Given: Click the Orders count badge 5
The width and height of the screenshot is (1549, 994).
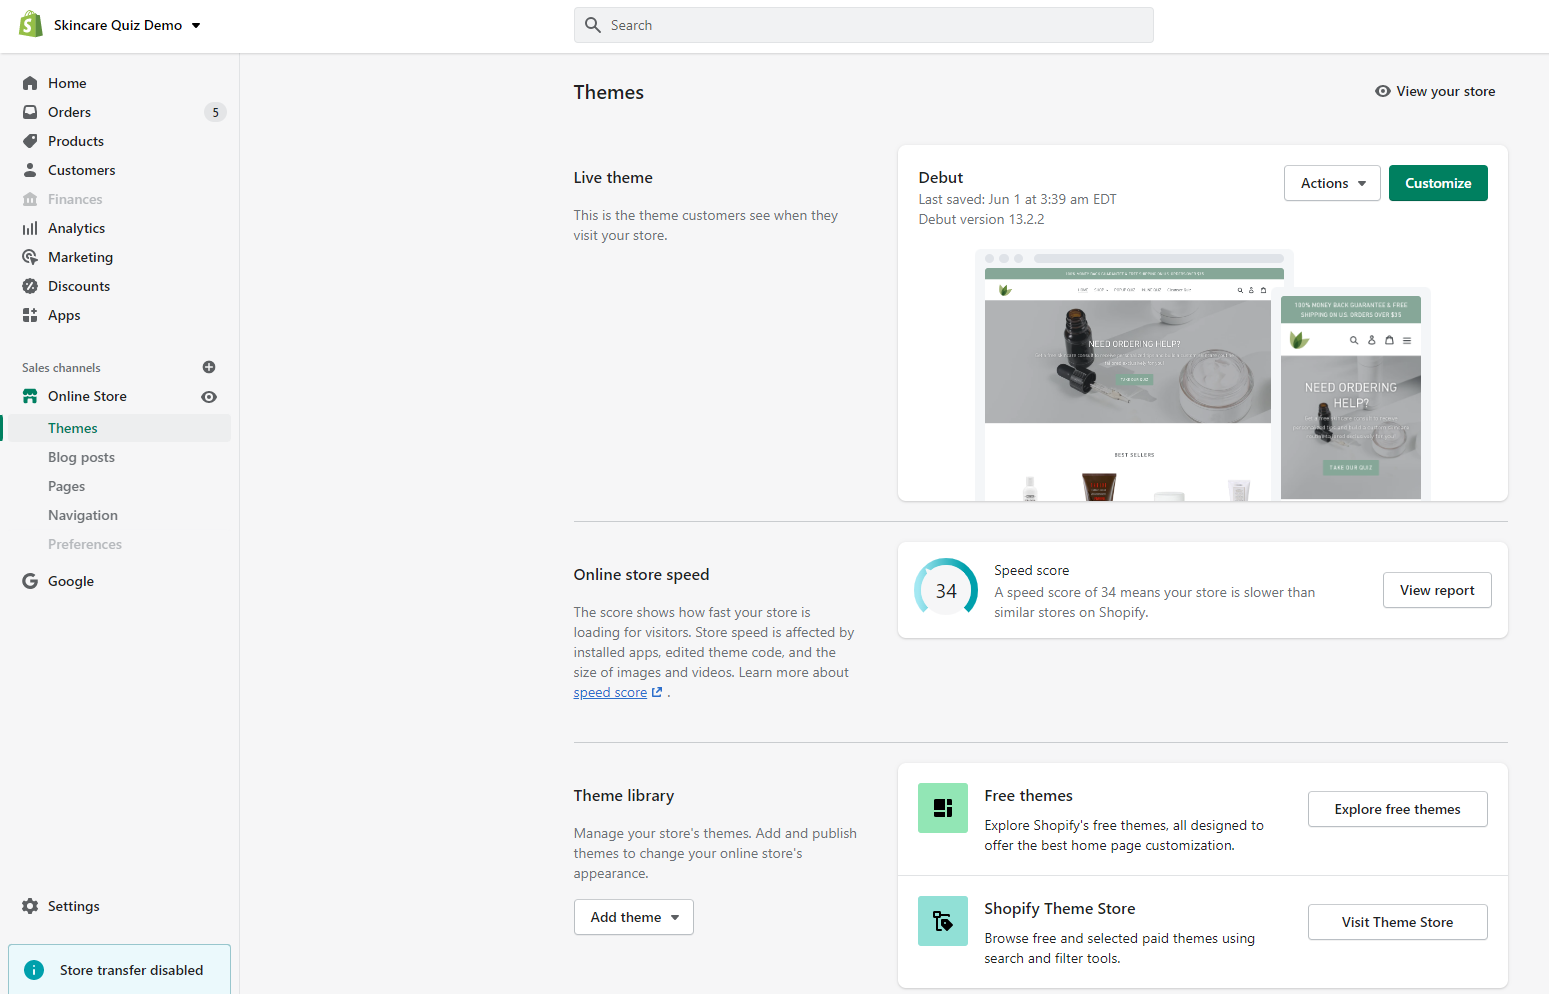Looking at the screenshot, I should [x=215, y=112].
